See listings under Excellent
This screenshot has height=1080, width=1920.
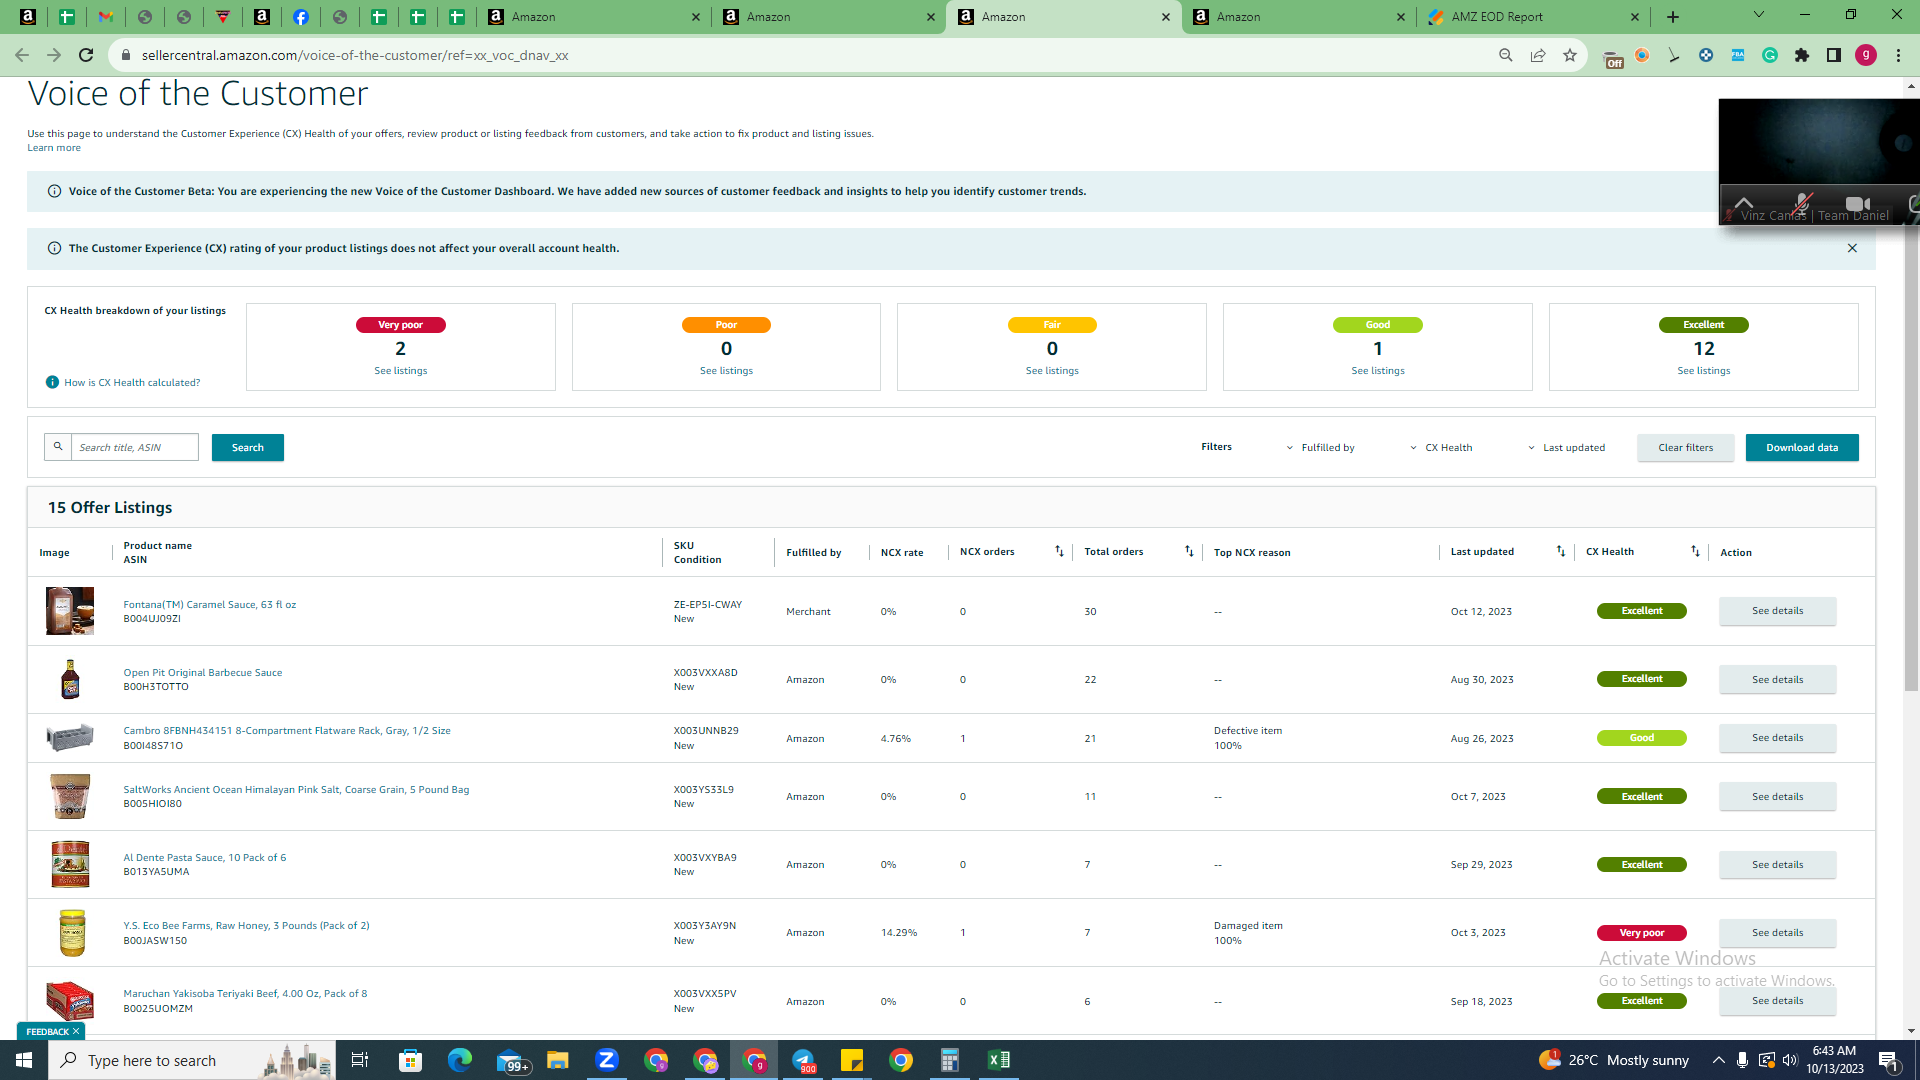tap(1704, 370)
